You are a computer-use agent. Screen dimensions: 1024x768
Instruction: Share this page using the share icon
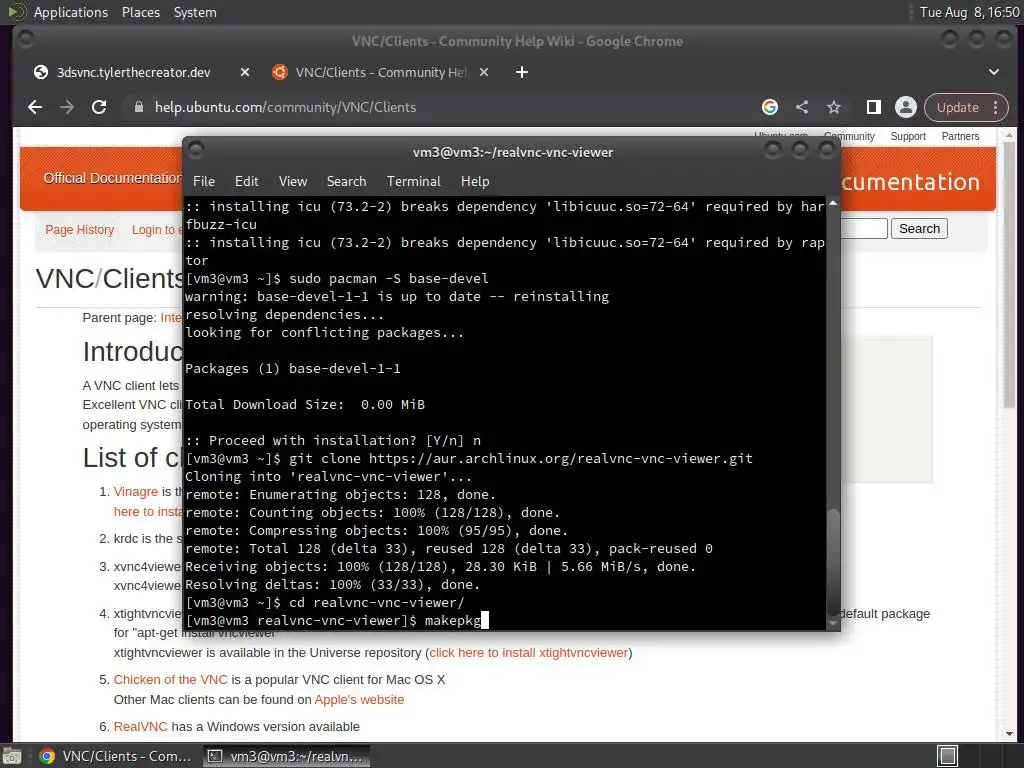[802, 107]
